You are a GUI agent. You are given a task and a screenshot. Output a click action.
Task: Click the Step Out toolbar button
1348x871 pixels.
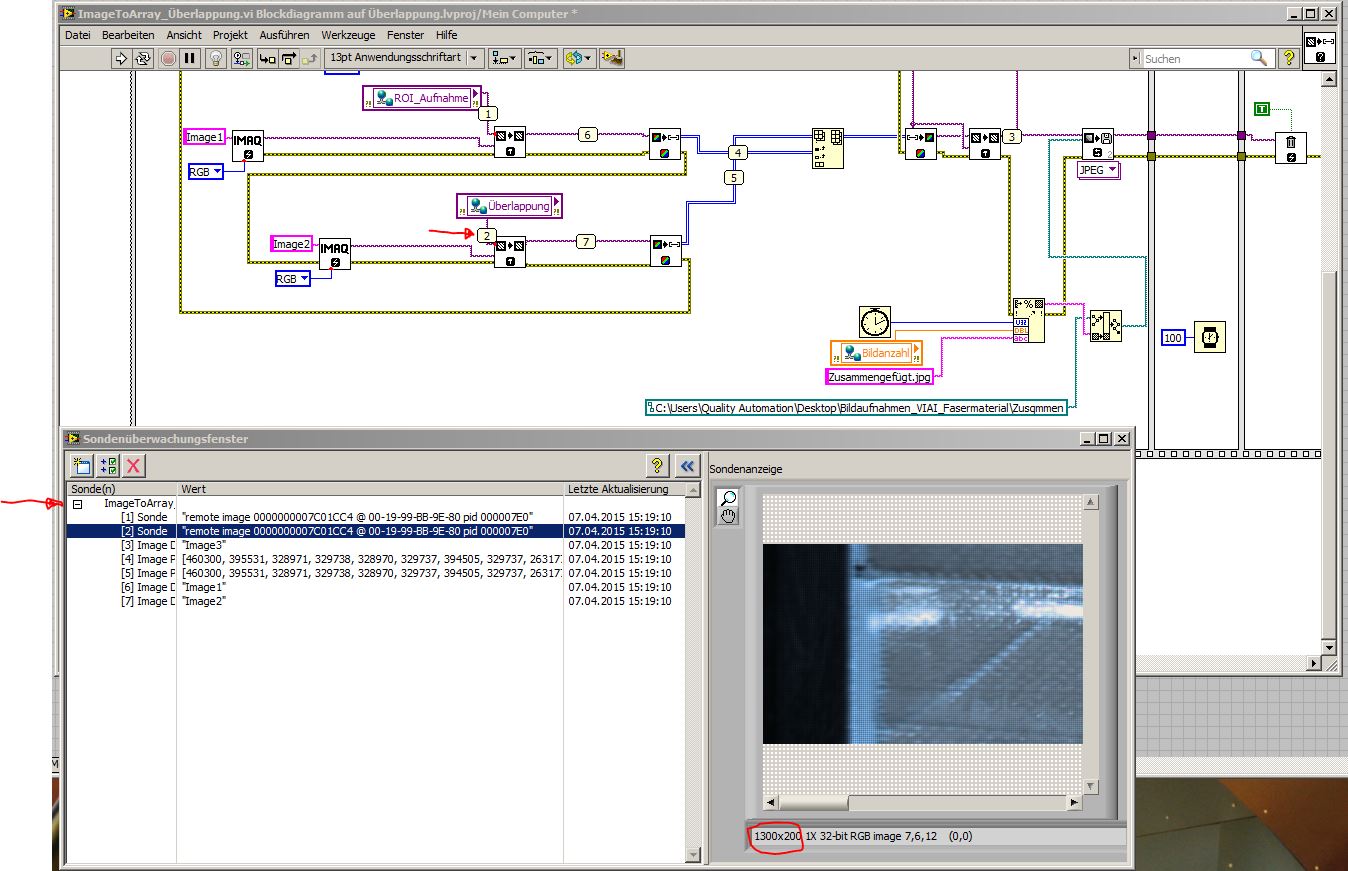pos(311,58)
